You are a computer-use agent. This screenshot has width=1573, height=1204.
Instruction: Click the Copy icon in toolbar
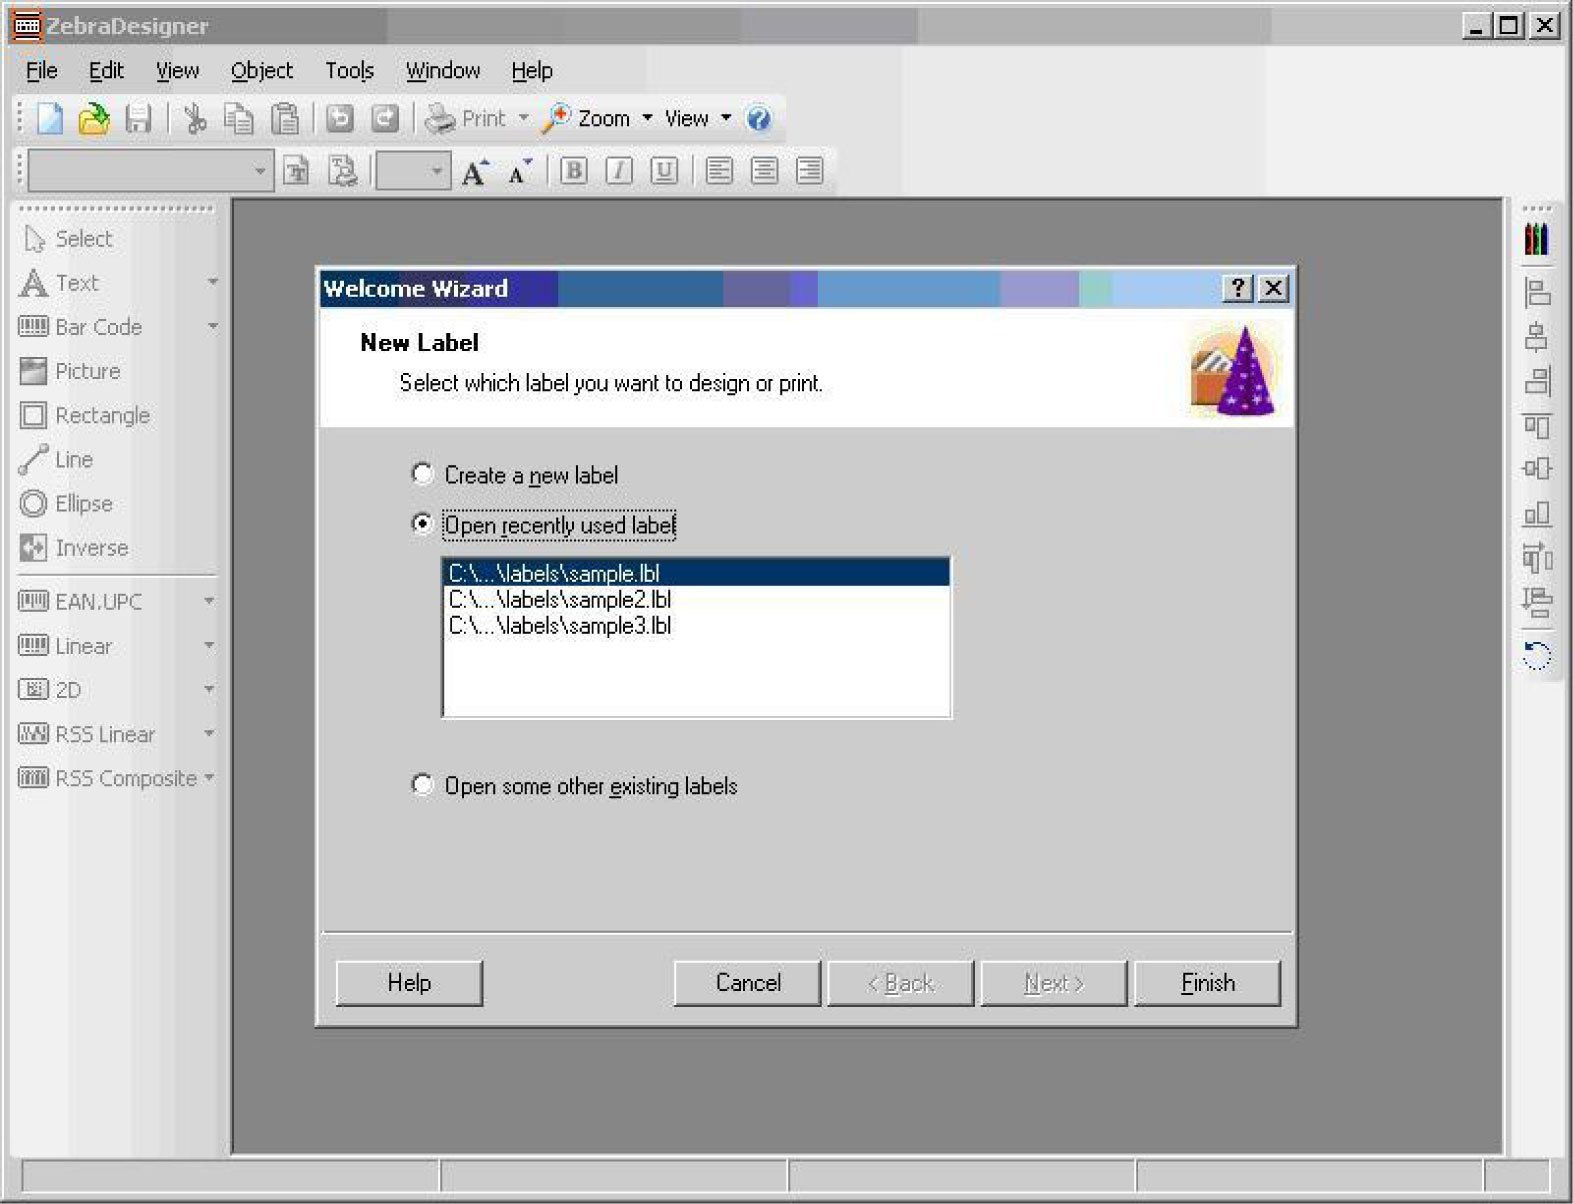coord(239,119)
